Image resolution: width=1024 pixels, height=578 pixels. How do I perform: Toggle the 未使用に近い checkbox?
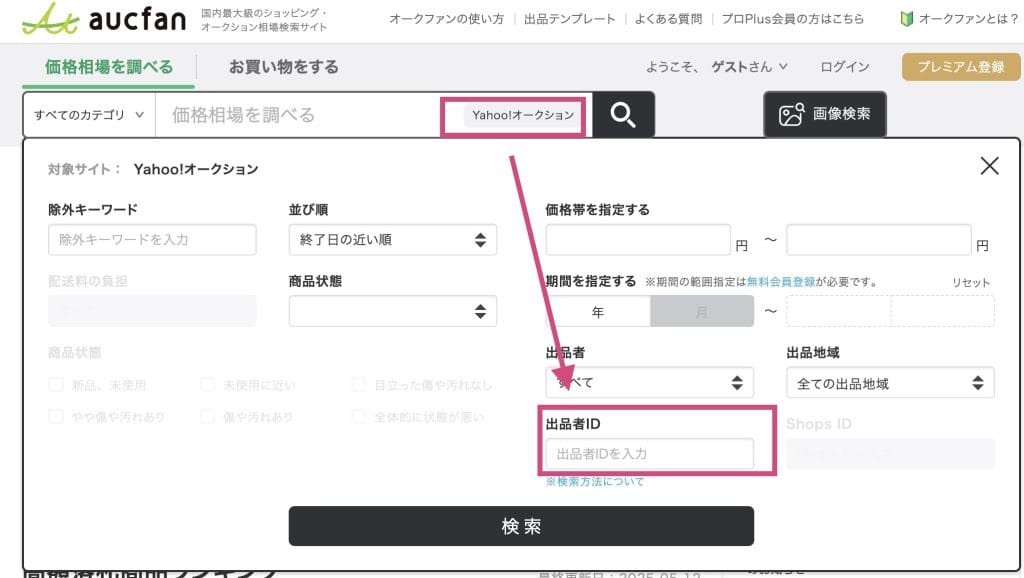point(208,384)
